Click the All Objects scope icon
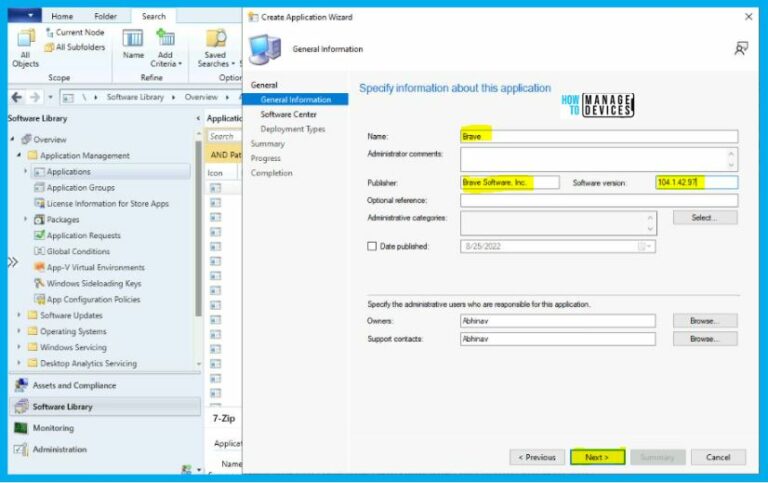The width and height of the screenshot is (768, 483). [x=26, y=48]
